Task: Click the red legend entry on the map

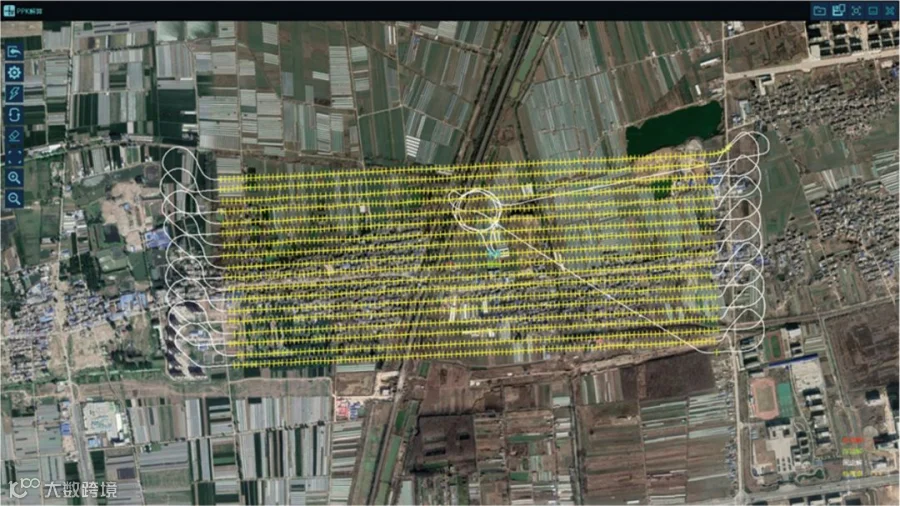Action: click(852, 440)
